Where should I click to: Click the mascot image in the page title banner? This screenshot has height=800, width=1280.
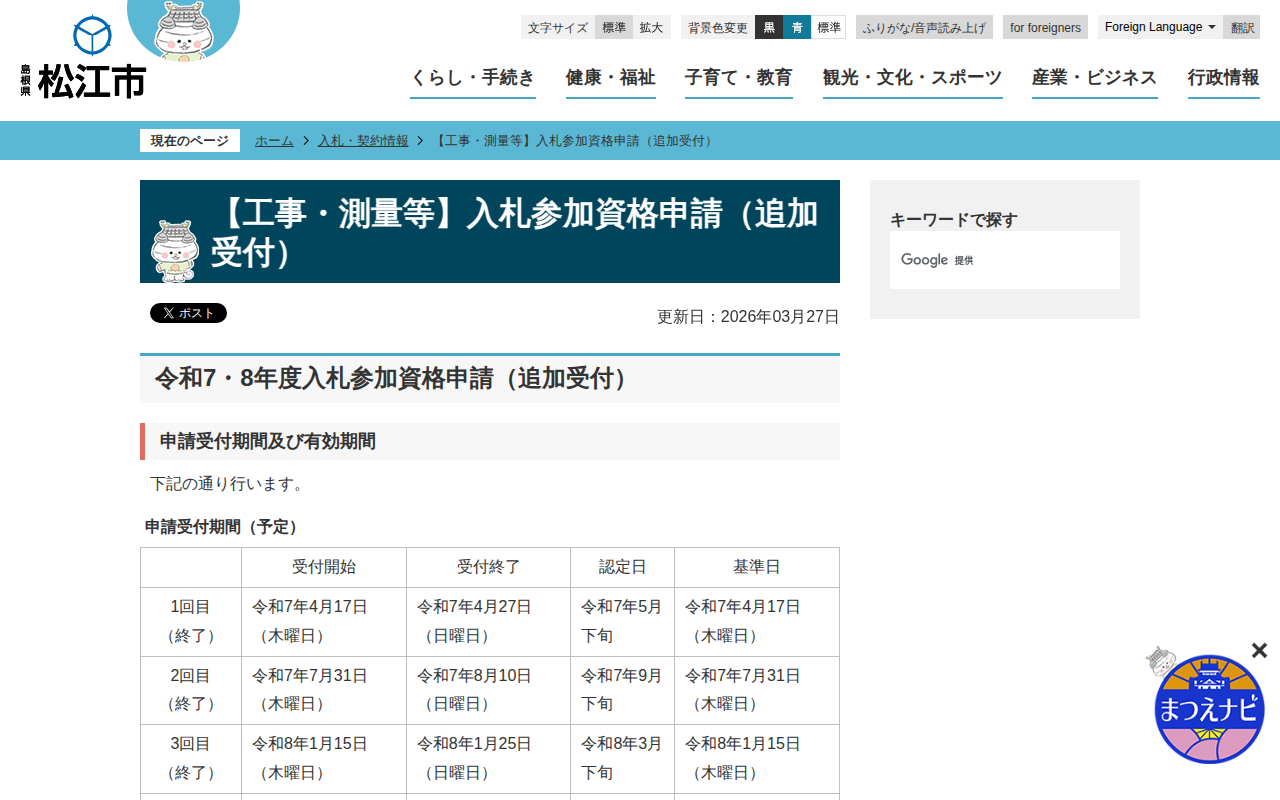(175, 250)
